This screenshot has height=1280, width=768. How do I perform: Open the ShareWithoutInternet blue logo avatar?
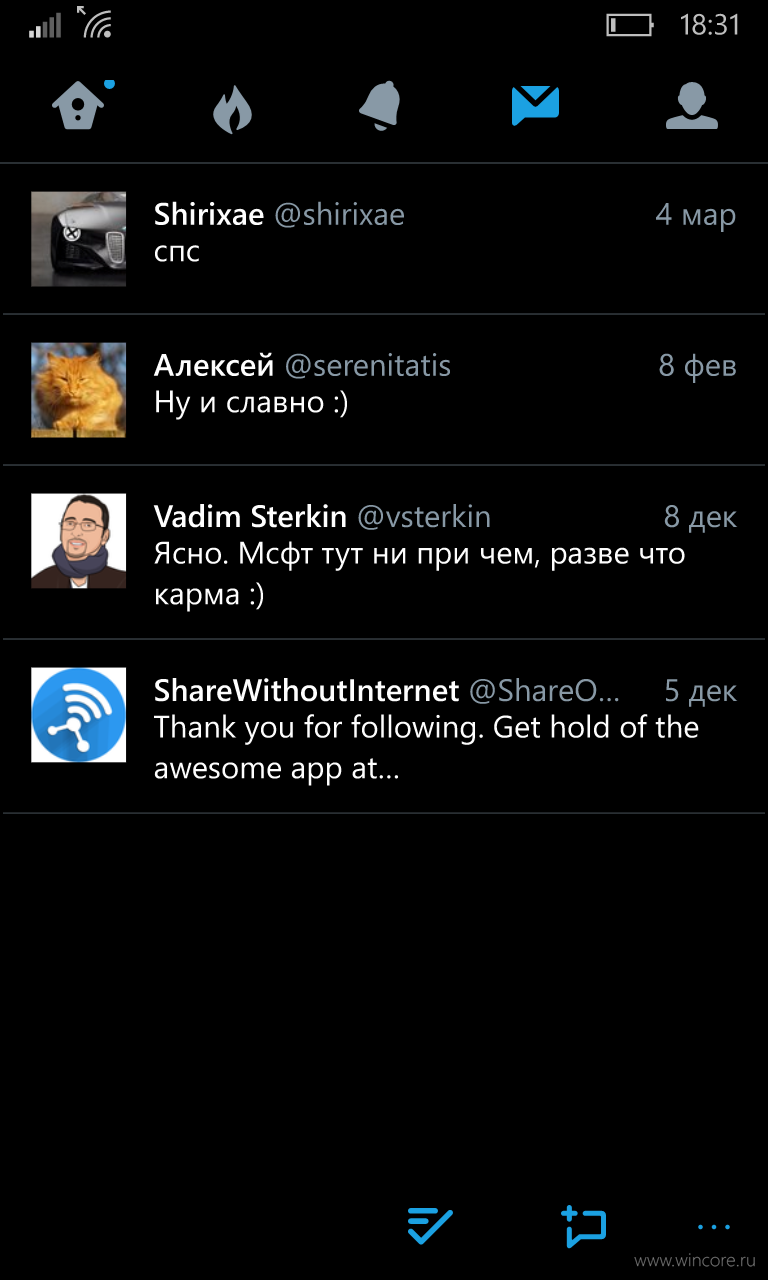(x=79, y=715)
